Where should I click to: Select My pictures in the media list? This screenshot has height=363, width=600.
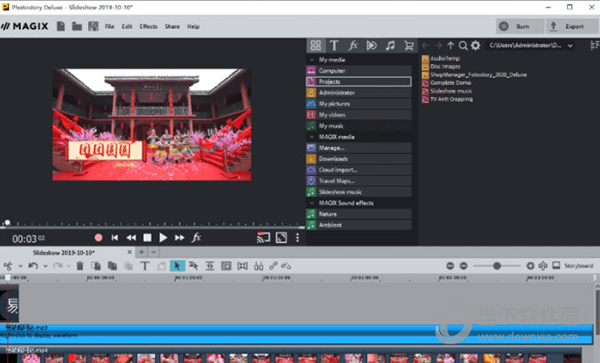[359, 104]
